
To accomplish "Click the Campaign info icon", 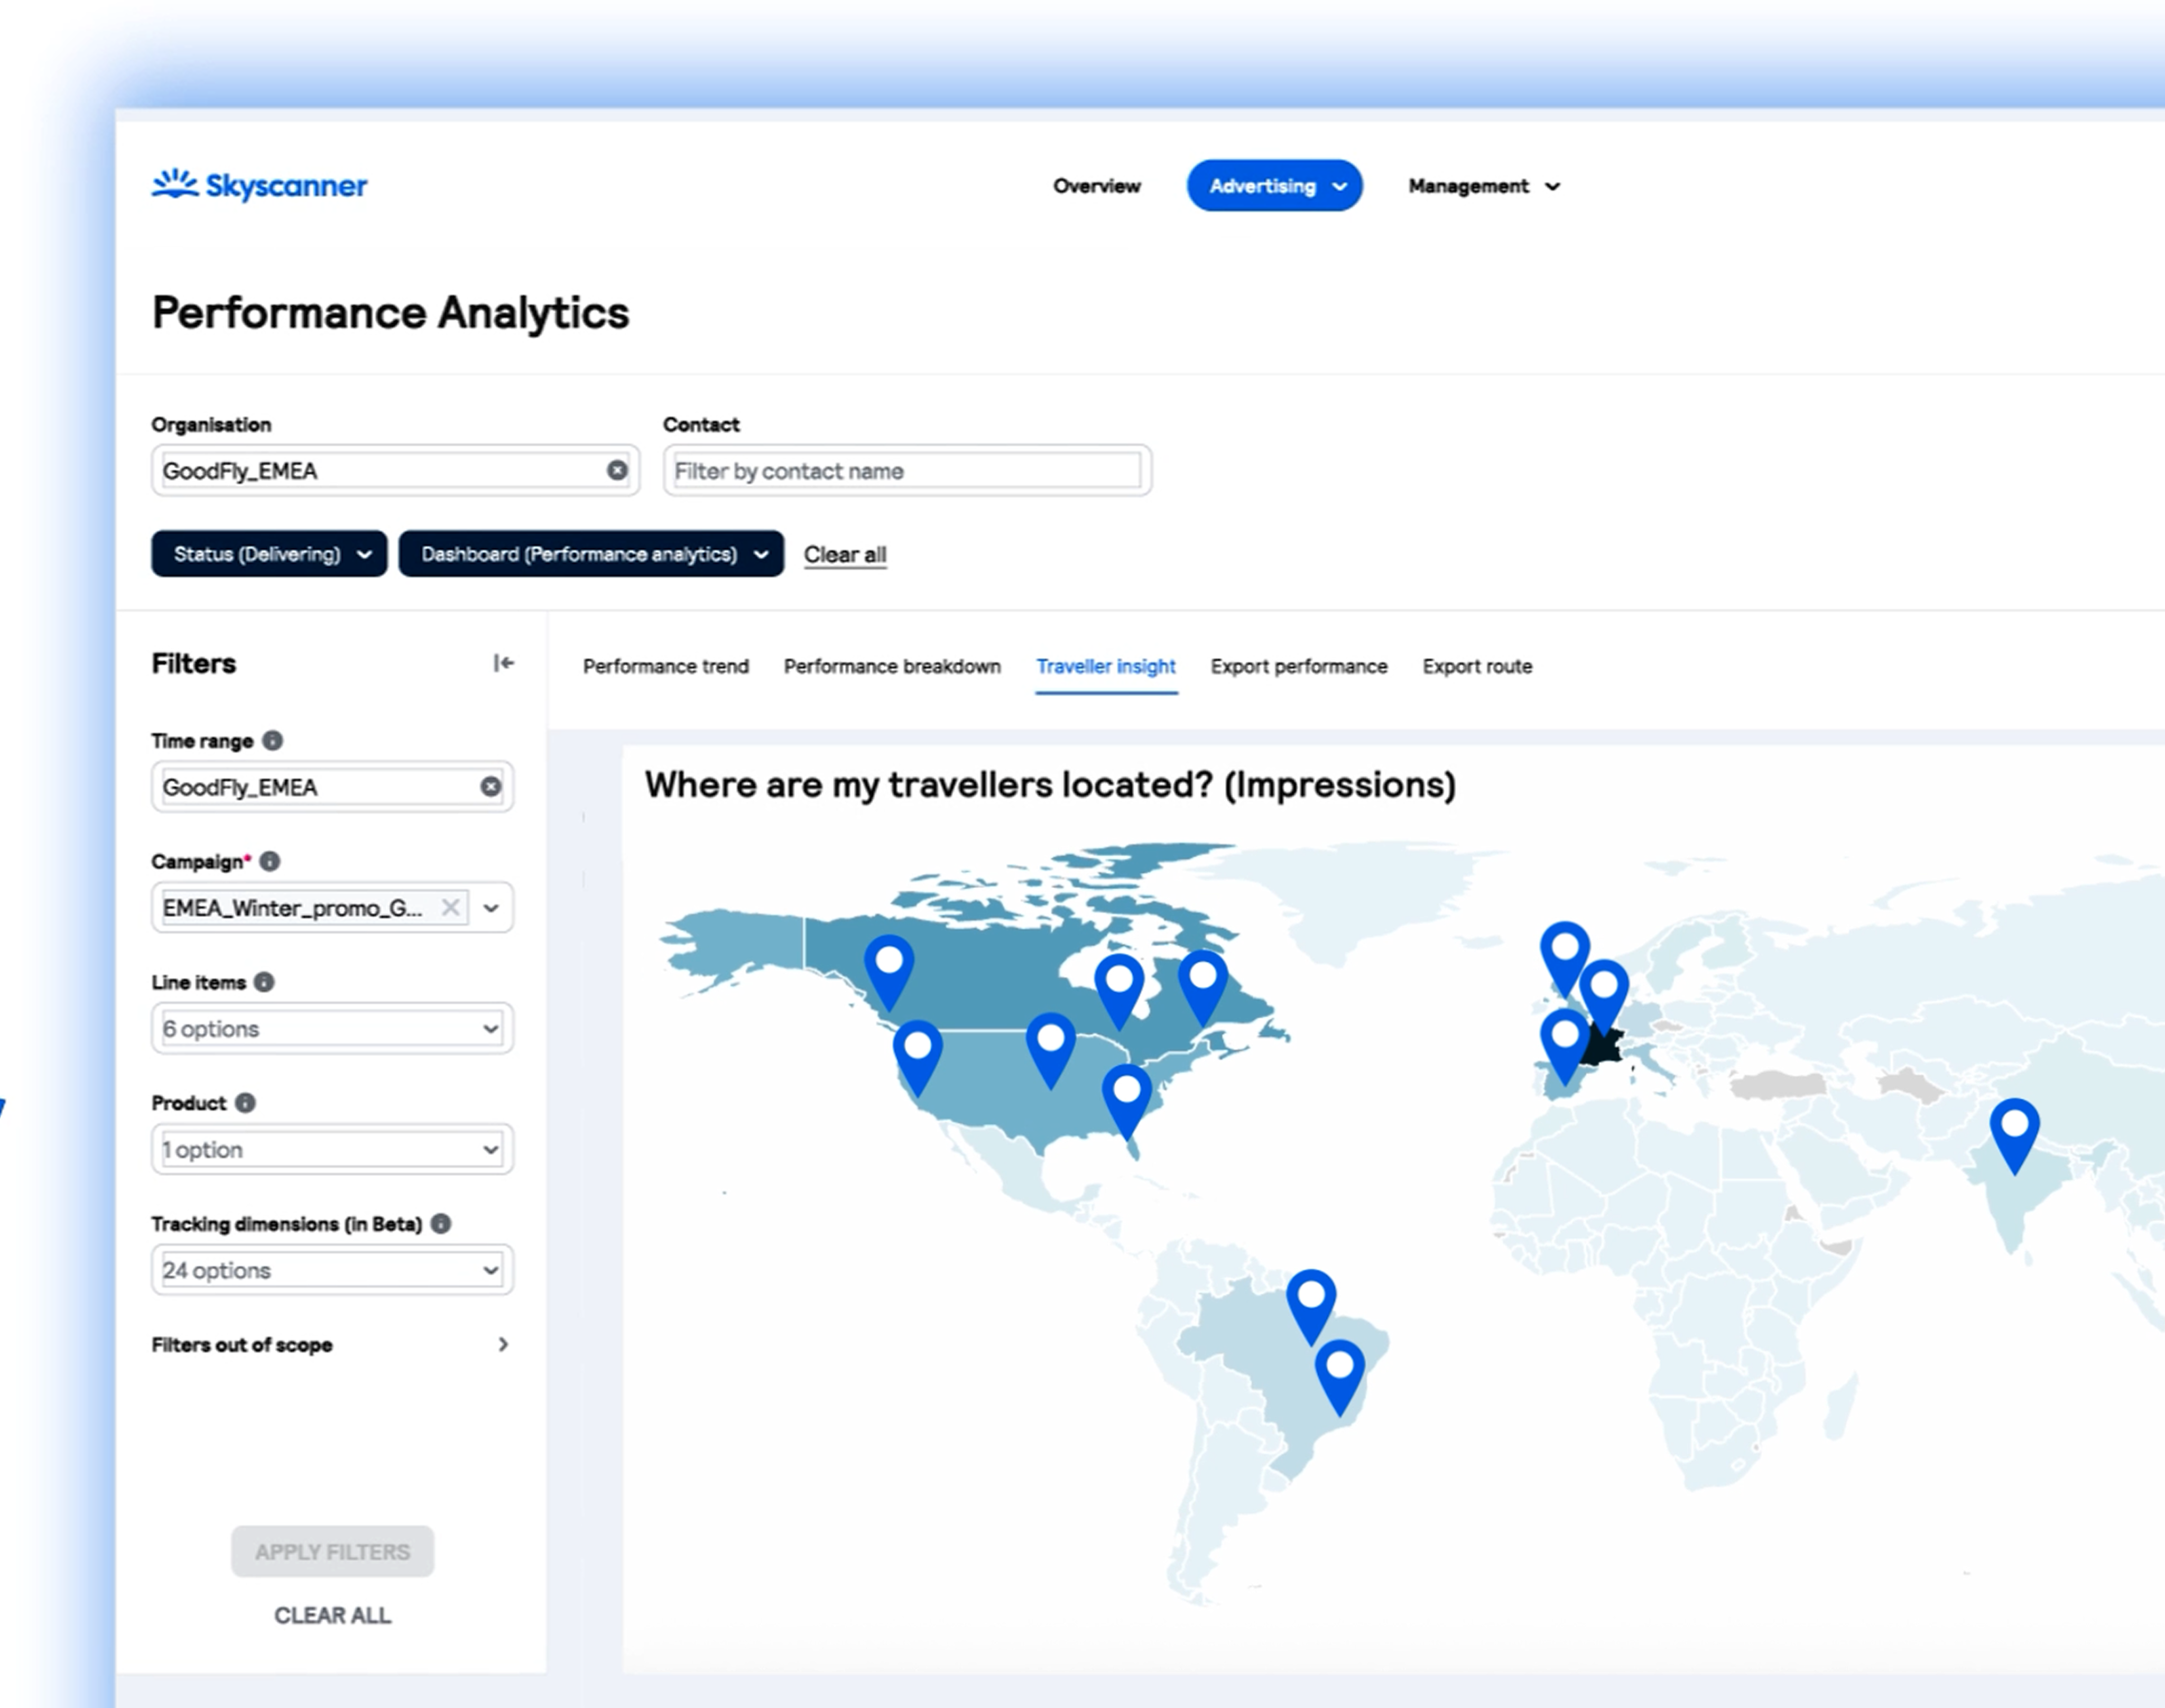I will [x=270, y=861].
